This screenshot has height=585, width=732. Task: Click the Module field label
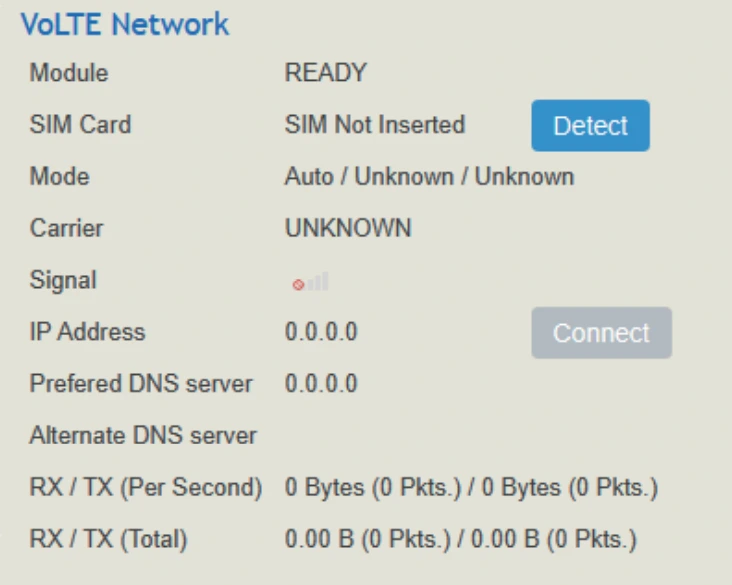click(x=69, y=73)
